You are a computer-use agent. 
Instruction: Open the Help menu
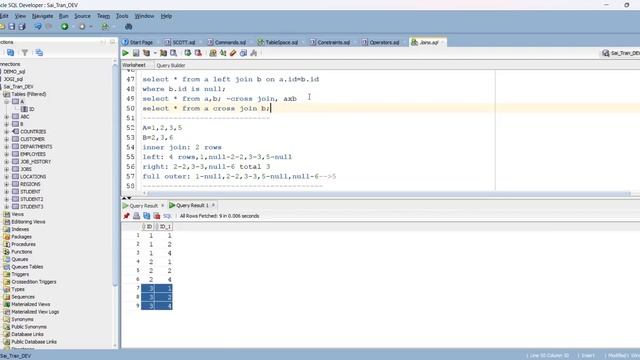coord(166,16)
